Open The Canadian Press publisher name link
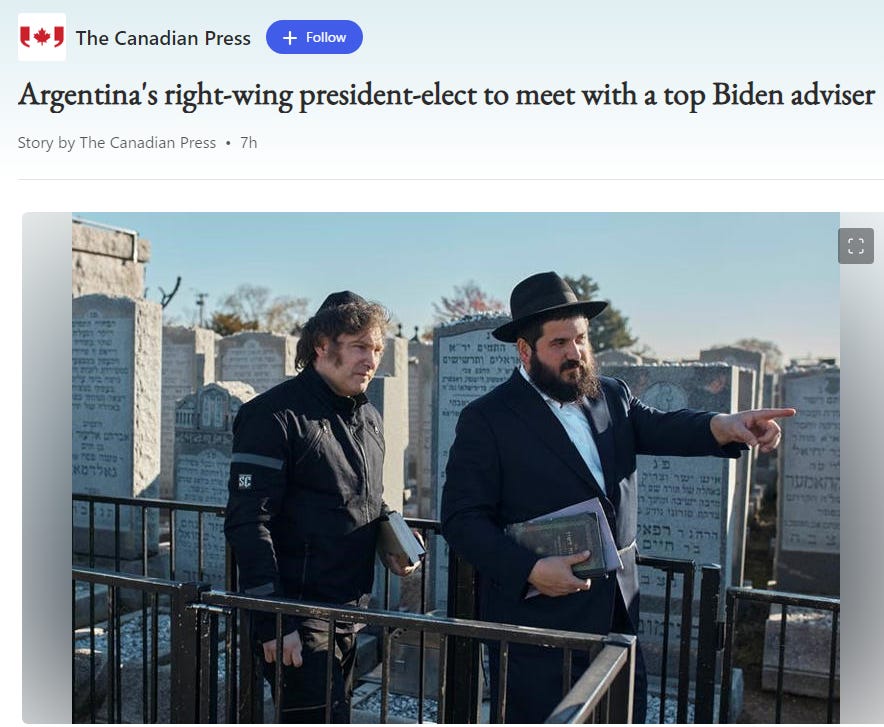The image size is (884, 727). coord(163,38)
